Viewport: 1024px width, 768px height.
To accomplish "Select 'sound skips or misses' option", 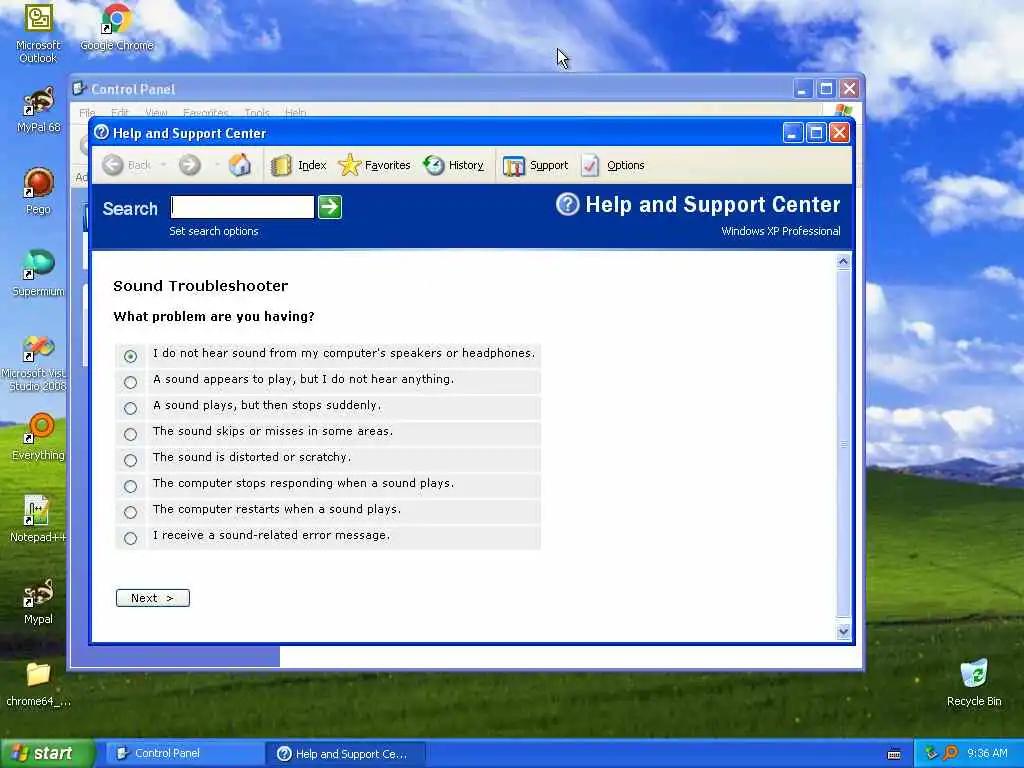I will [131, 434].
